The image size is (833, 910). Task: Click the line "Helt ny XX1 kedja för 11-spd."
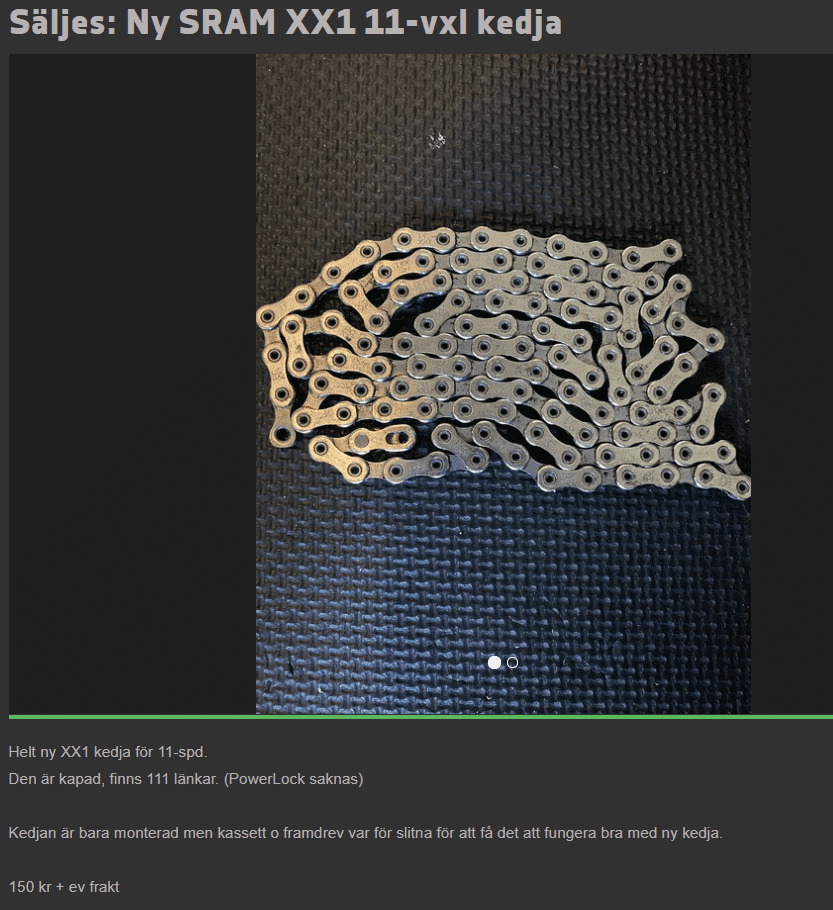pos(108,752)
